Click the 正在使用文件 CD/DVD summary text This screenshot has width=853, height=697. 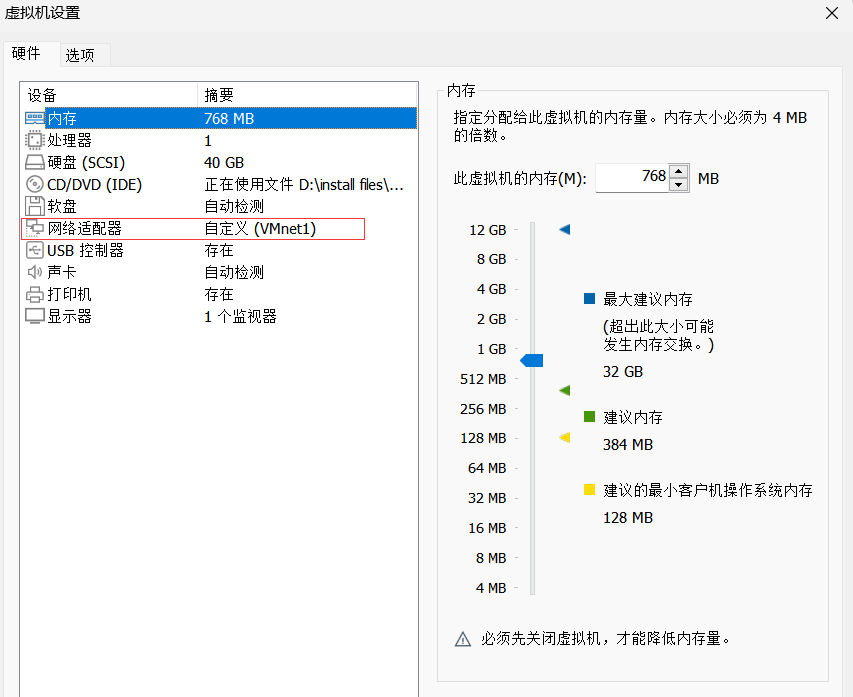pos(304,185)
